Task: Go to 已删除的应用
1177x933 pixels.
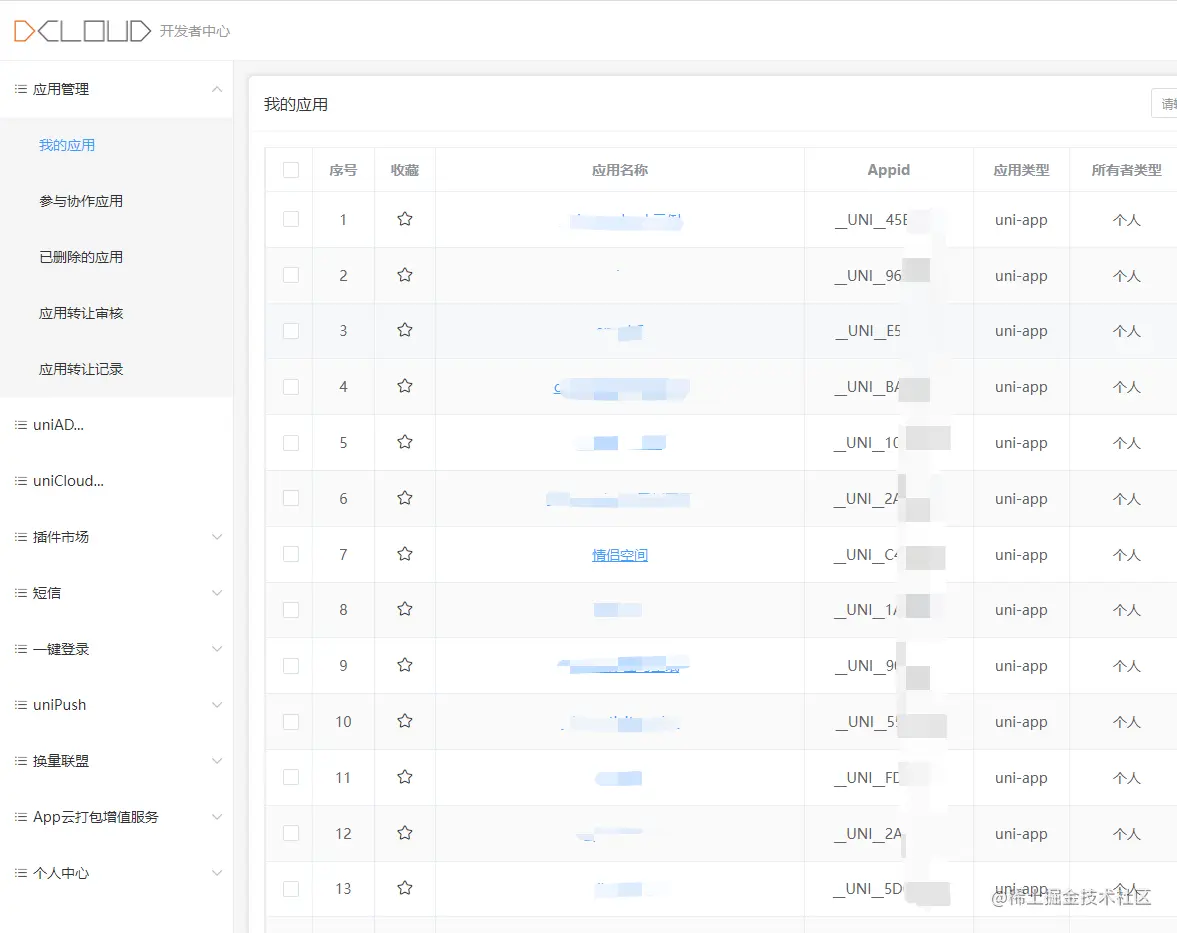Action: 81,257
